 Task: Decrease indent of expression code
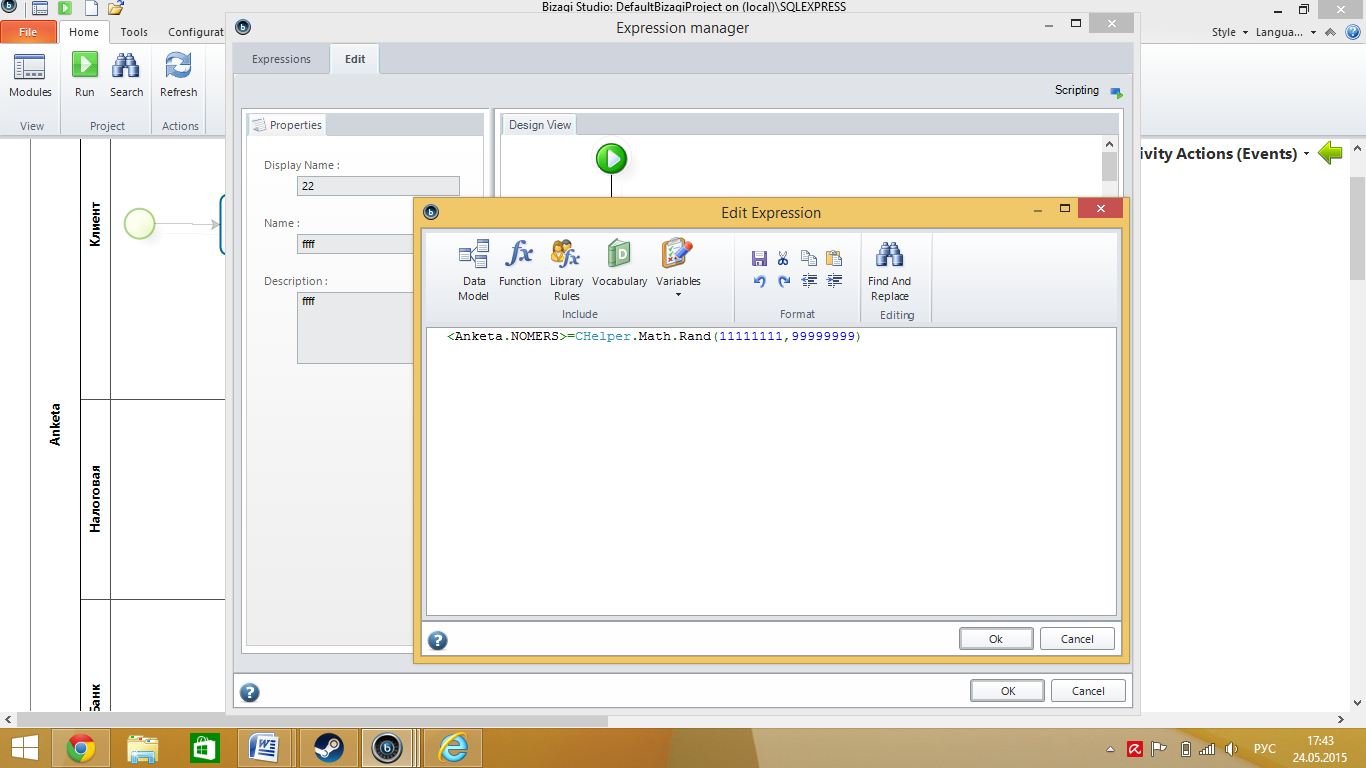click(x=809, y=281)
